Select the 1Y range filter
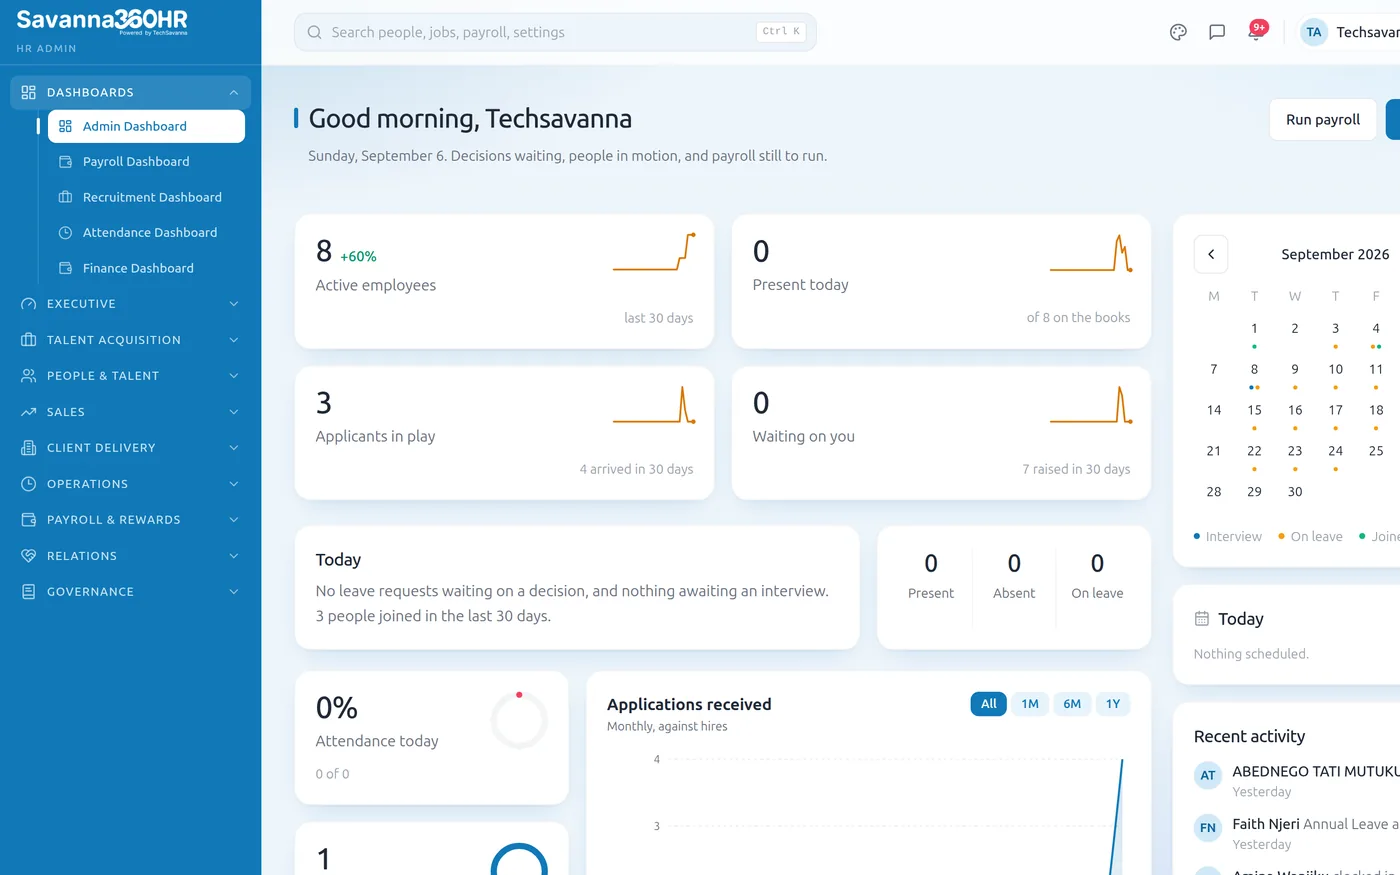Image resolution: width=1400 pixels, height=875 pixels. point(1113,704)
